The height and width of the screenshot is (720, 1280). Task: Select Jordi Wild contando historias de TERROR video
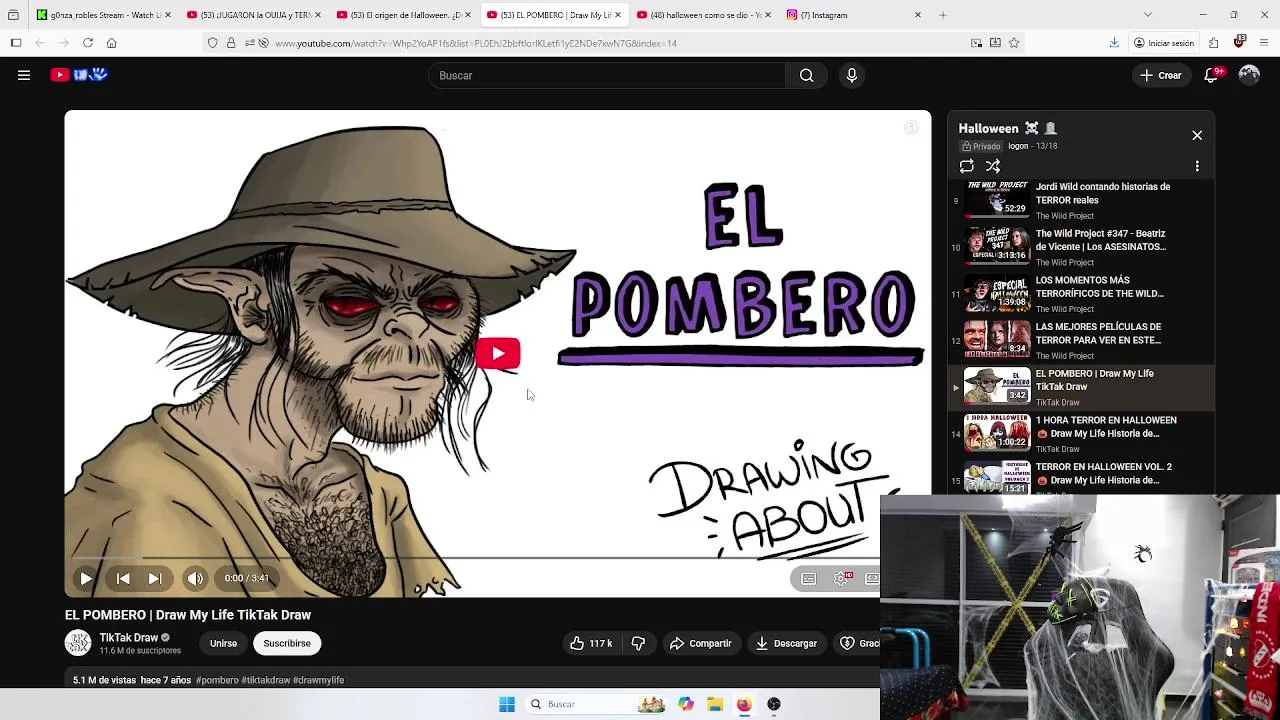point(1081,200)
